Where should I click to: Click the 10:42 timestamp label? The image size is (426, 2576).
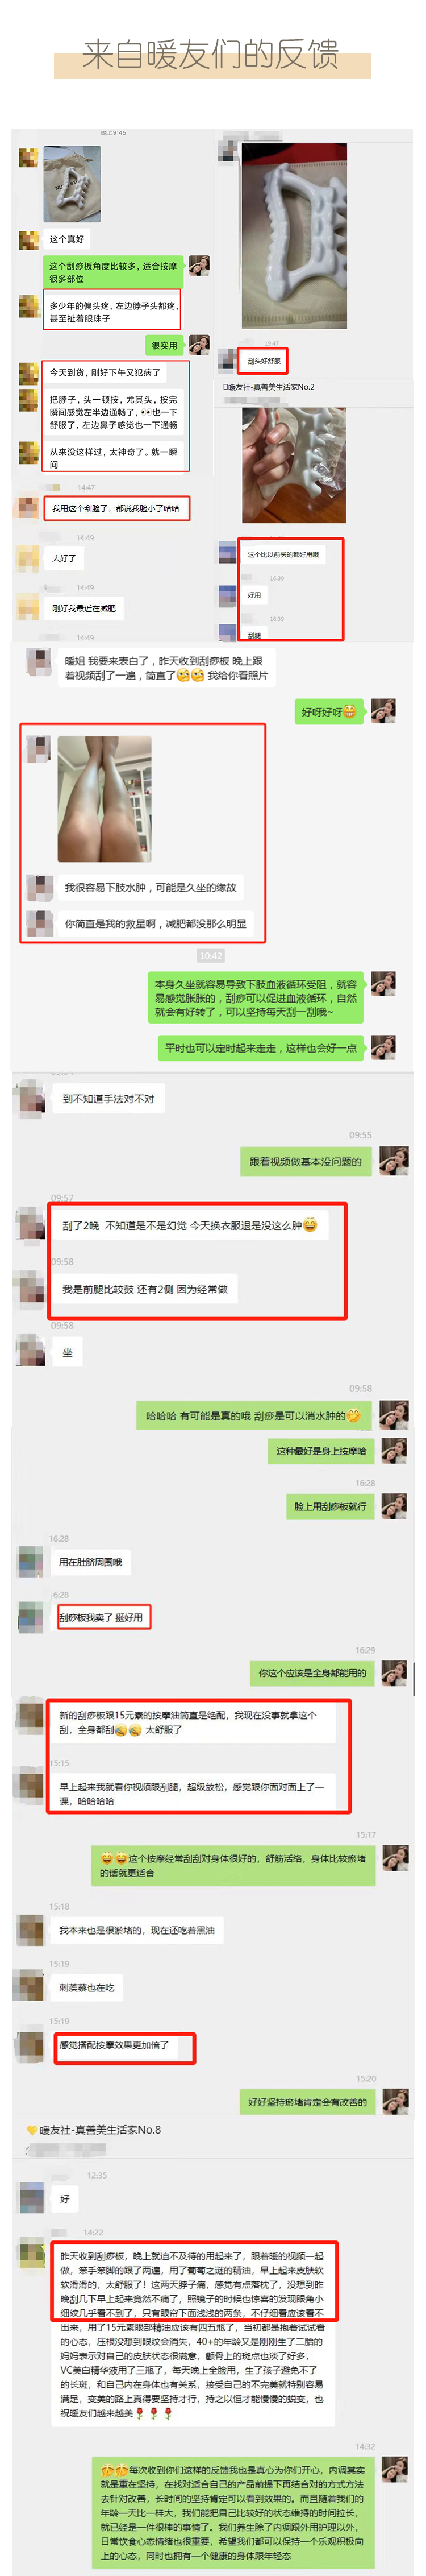[x=210, y=955]
